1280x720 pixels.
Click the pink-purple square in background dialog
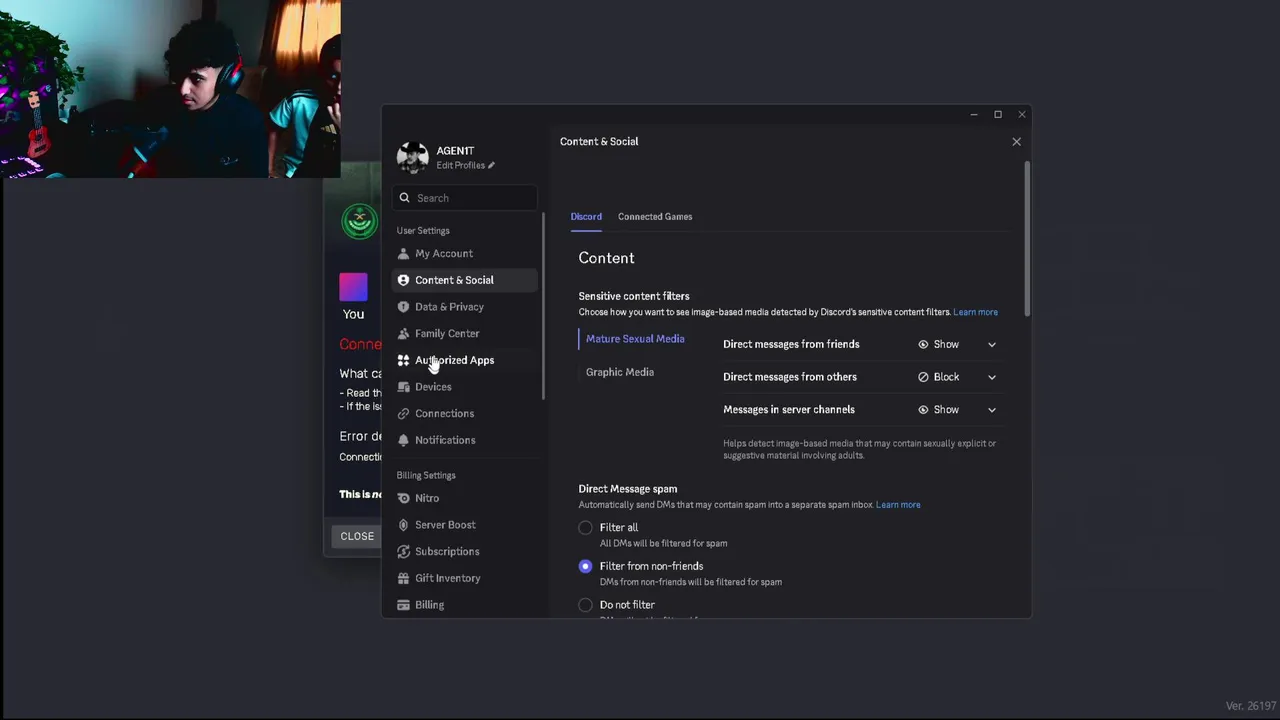pyautogui.click(x=353, y=287)
